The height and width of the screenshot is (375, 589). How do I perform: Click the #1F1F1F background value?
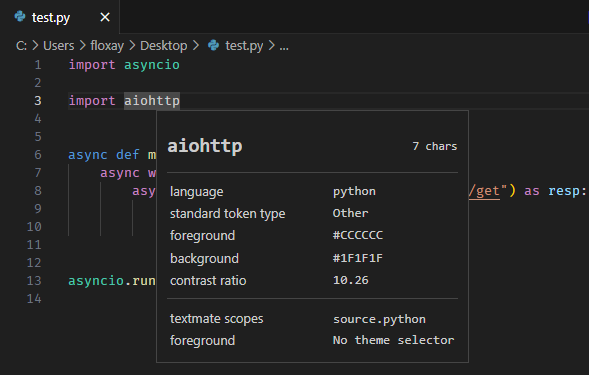(358, 258)
